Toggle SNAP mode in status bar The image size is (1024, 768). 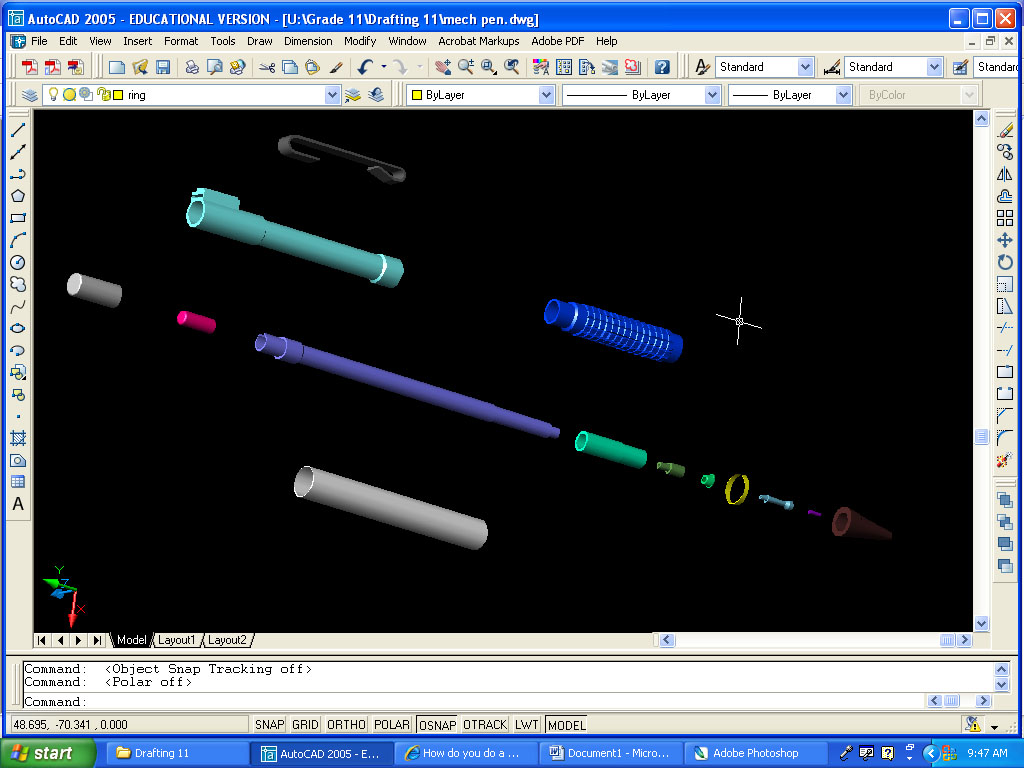pos(269,725)
